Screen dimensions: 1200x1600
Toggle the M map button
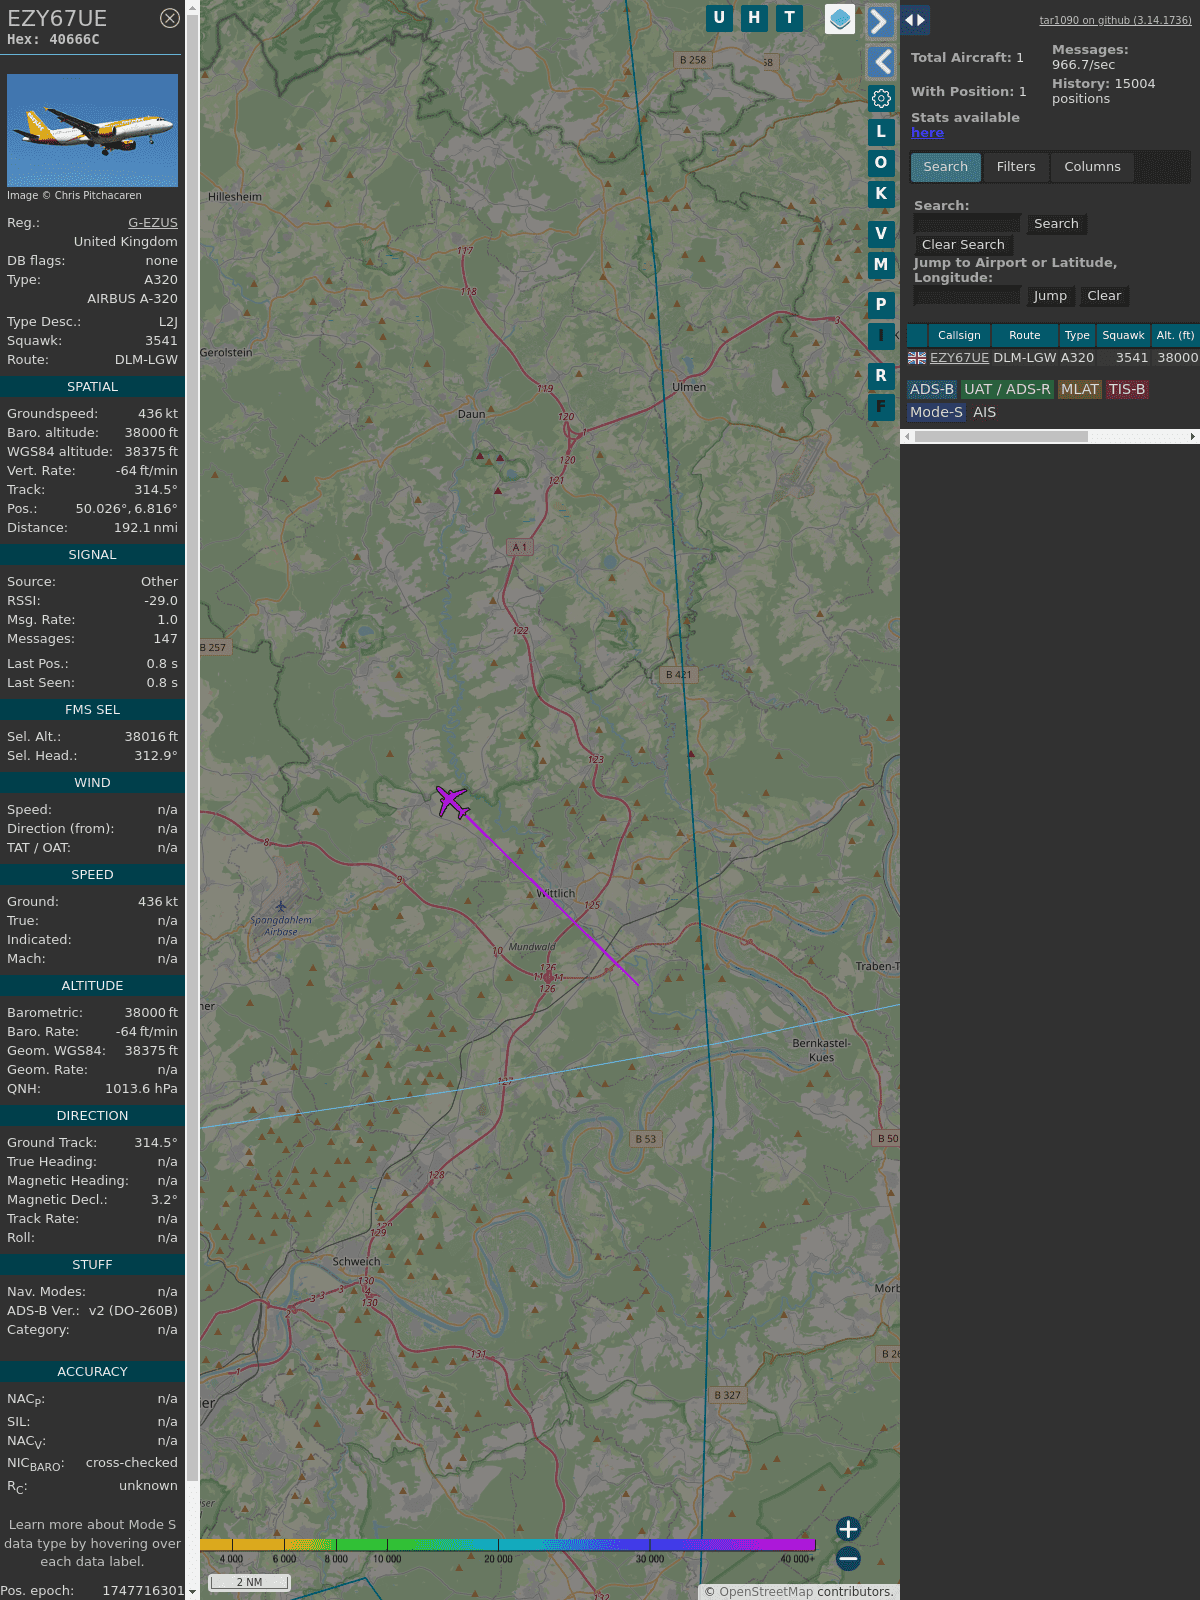881,264
